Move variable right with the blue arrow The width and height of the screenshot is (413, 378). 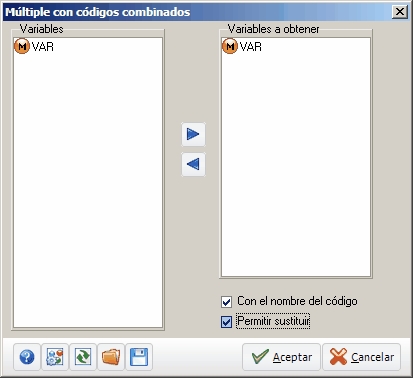(x=193, y=134)
